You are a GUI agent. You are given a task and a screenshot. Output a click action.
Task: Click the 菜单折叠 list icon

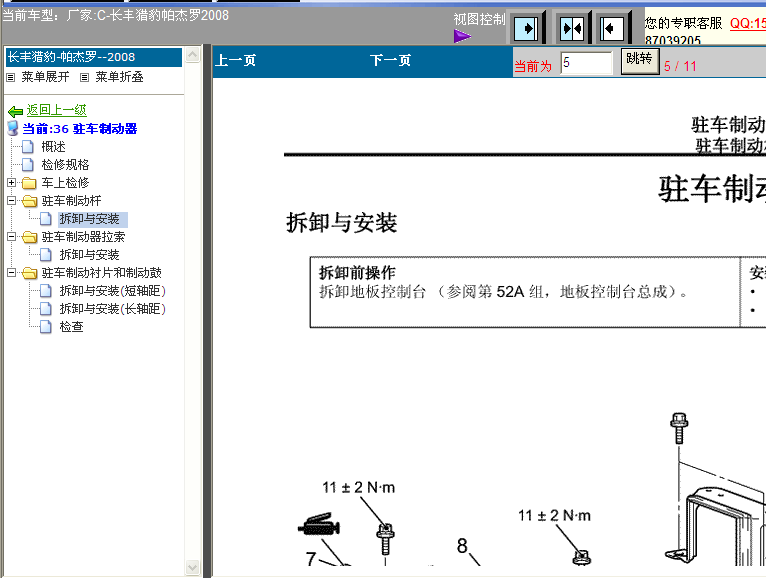85,77
